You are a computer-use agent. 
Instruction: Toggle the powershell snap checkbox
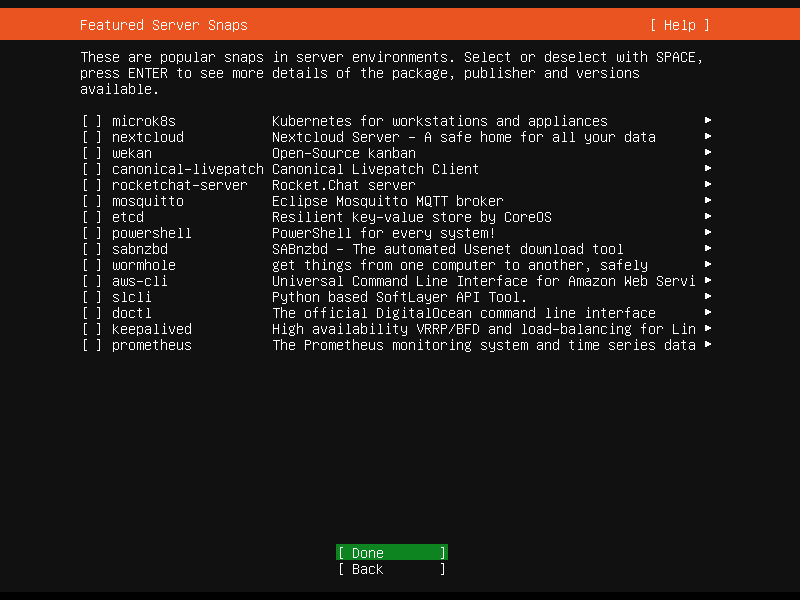point(92,233)
